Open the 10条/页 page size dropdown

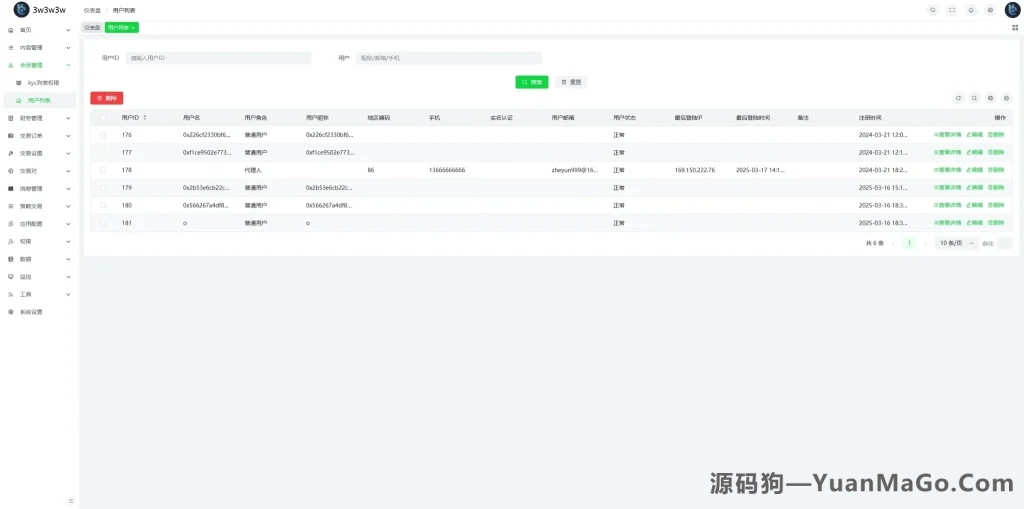(956, 243)
